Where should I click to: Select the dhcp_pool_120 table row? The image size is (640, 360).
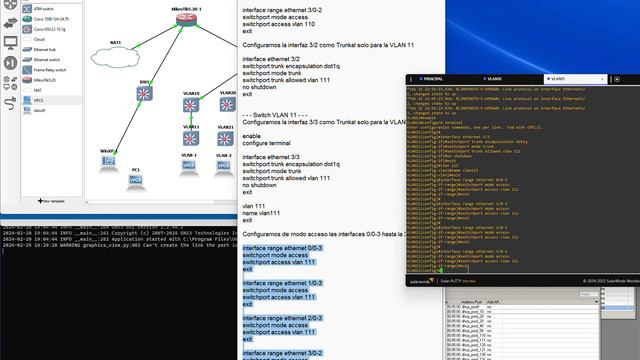point(522,345)
